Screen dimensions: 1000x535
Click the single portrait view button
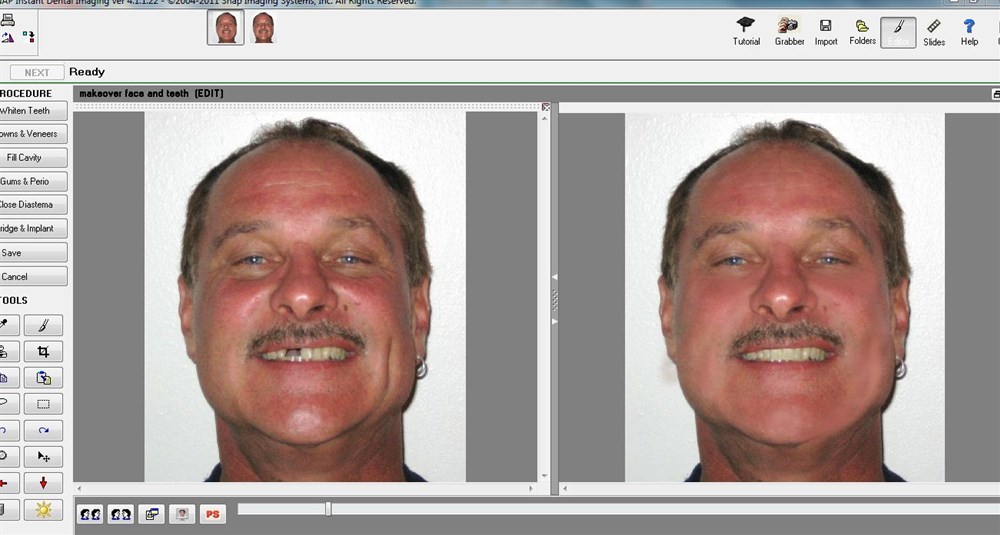(182, 514)
